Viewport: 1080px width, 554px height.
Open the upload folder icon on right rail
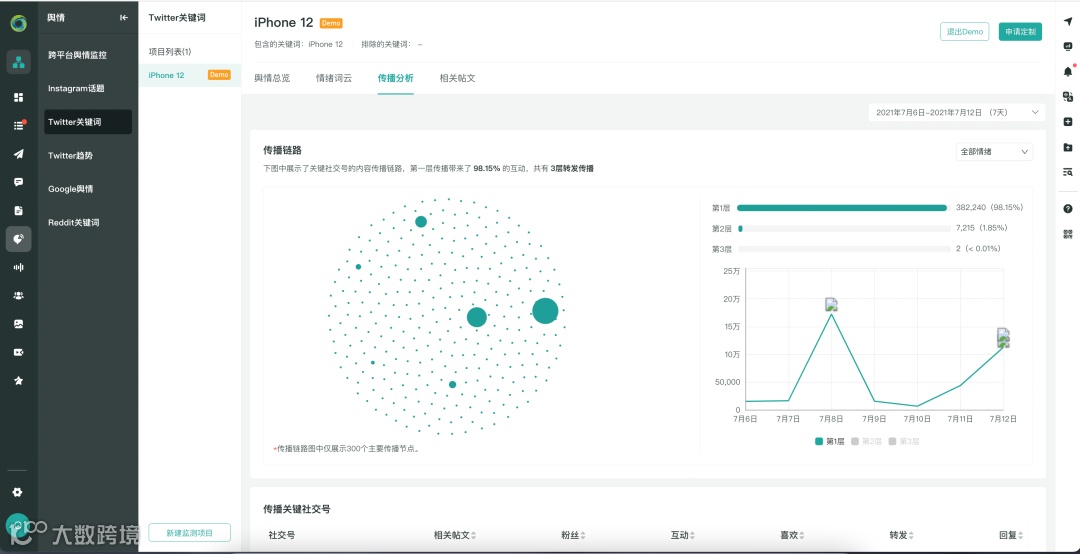[x=1068, y=147]
